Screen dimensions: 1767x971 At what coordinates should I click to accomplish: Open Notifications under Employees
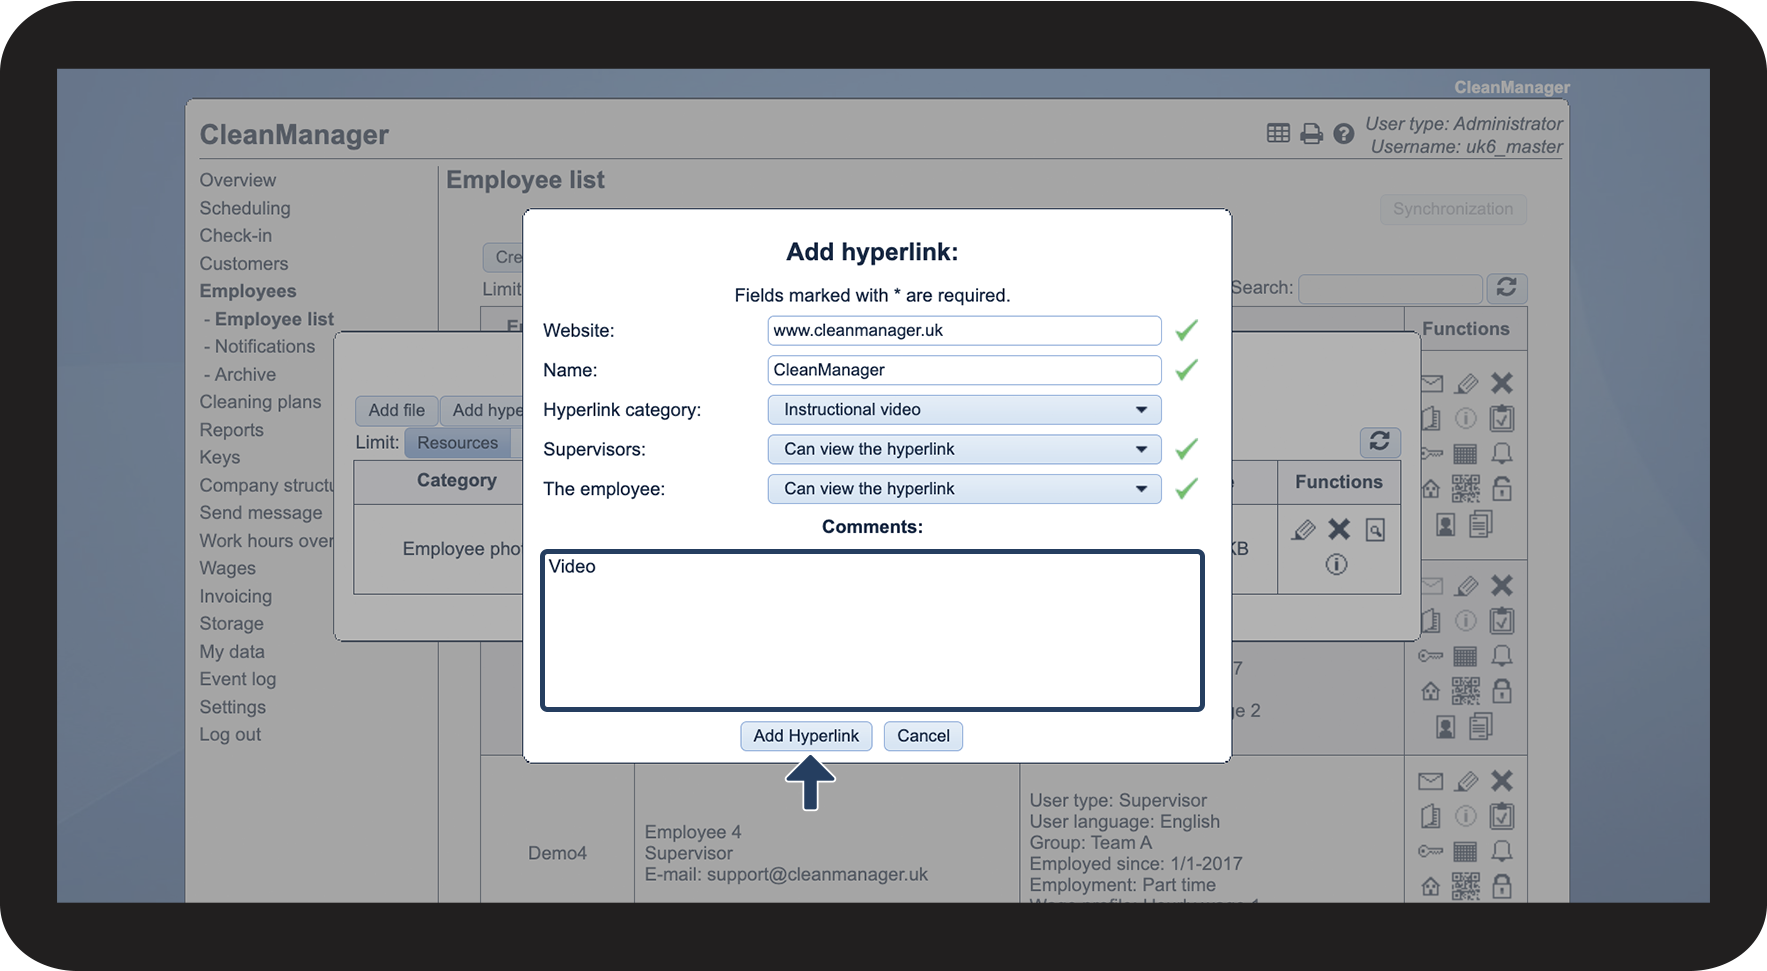[265, 346]
